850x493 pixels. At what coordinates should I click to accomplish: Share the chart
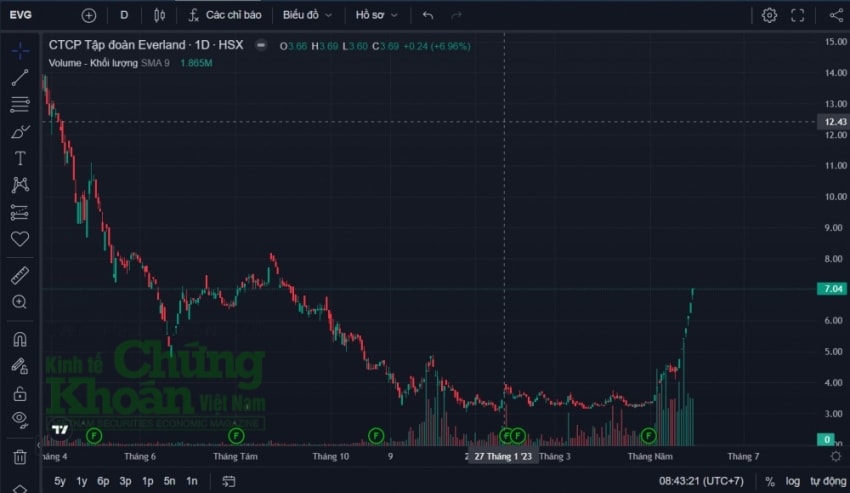pos(836,15)
